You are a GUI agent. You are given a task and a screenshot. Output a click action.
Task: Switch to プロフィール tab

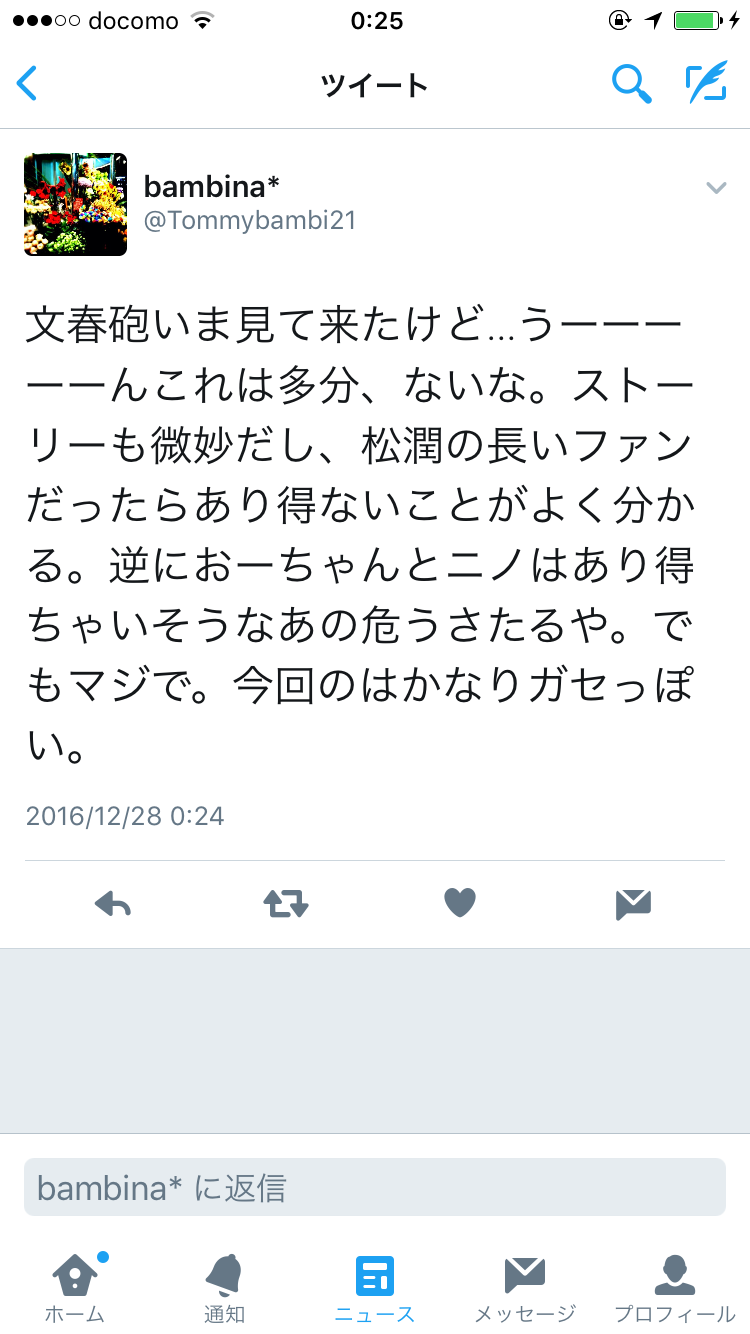[675, 1288]
